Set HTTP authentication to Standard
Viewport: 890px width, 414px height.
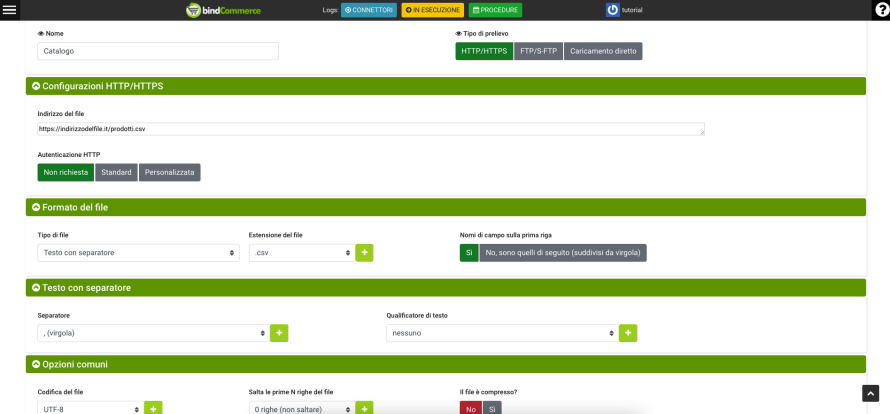pyautogui.click(x=117, y=172)
